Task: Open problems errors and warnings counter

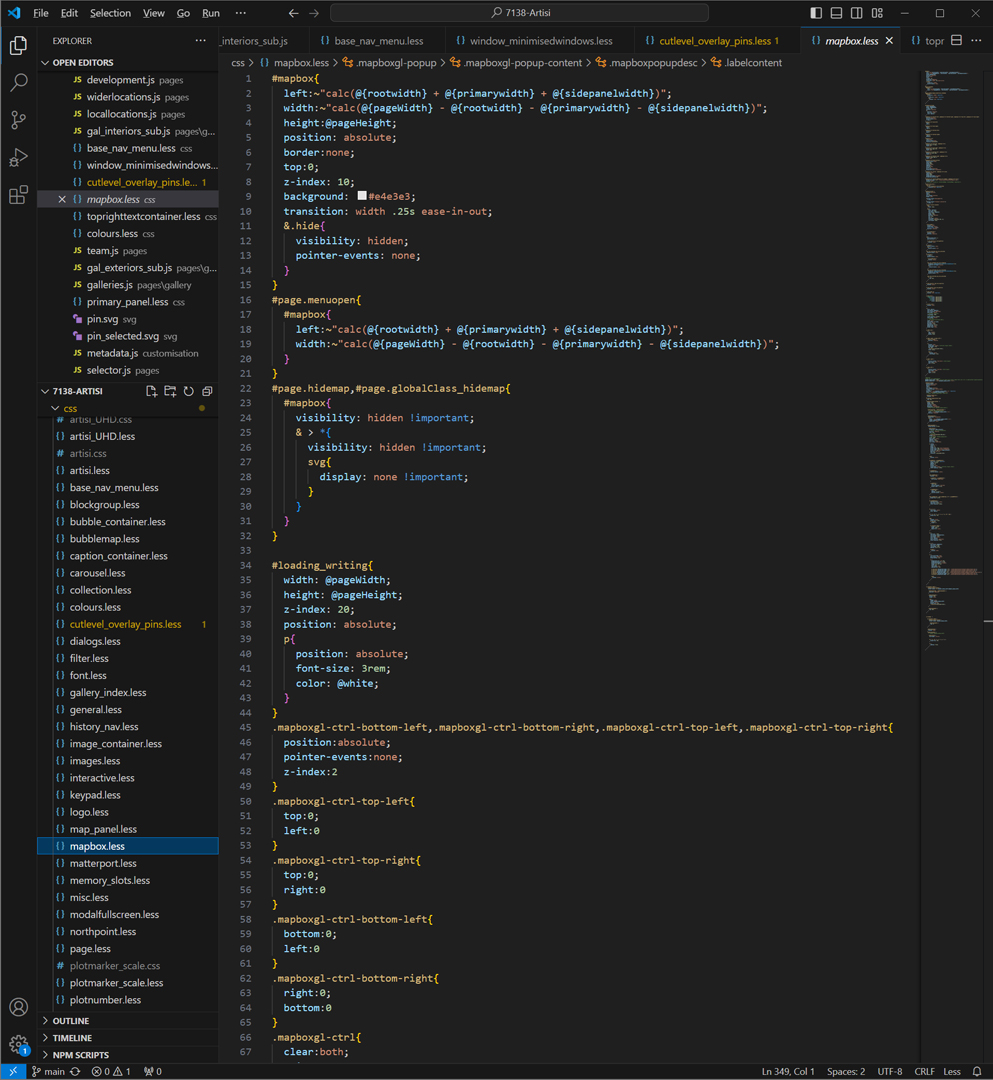Action: point(111,1072)
